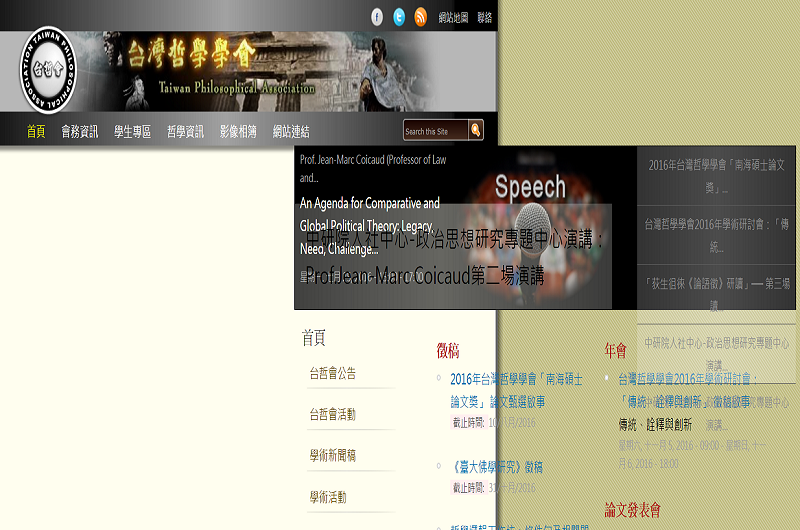800x530 pixels.
Task: Open 學術新聞稿 sidebar item
Action: 333,455
